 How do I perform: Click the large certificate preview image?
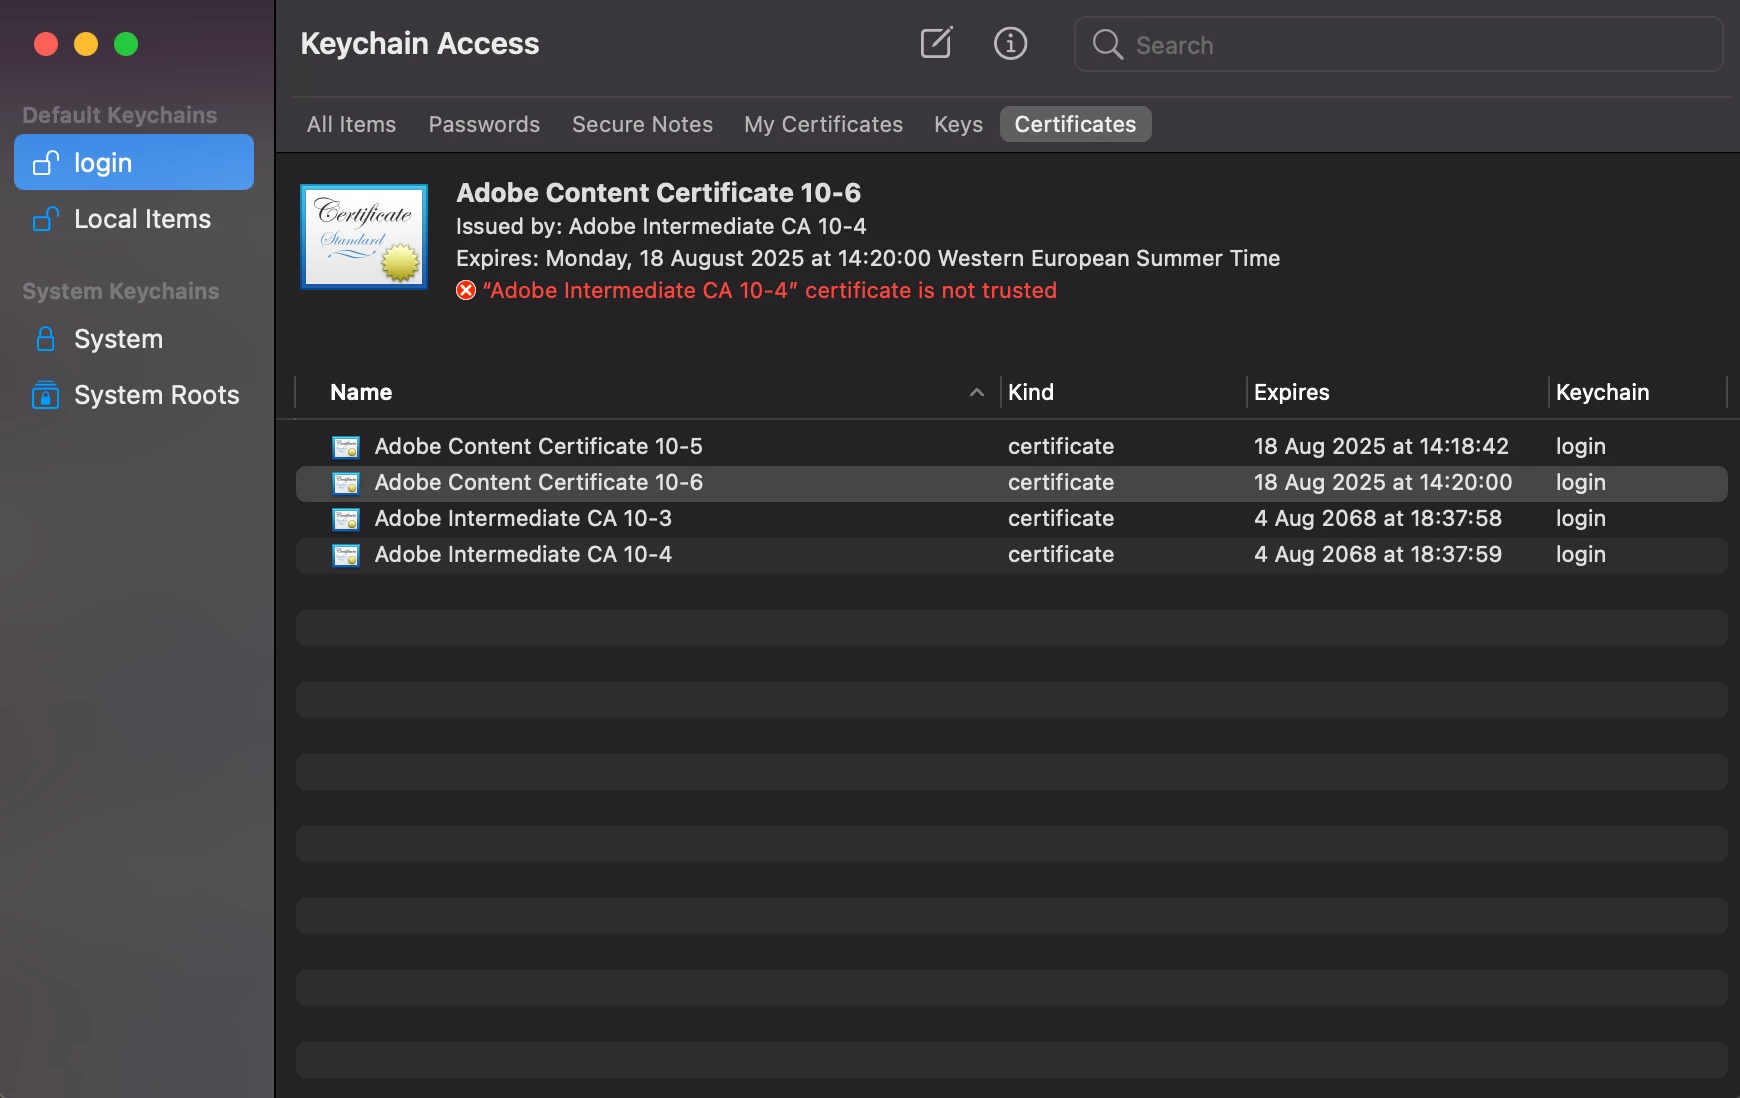point(364,237)
